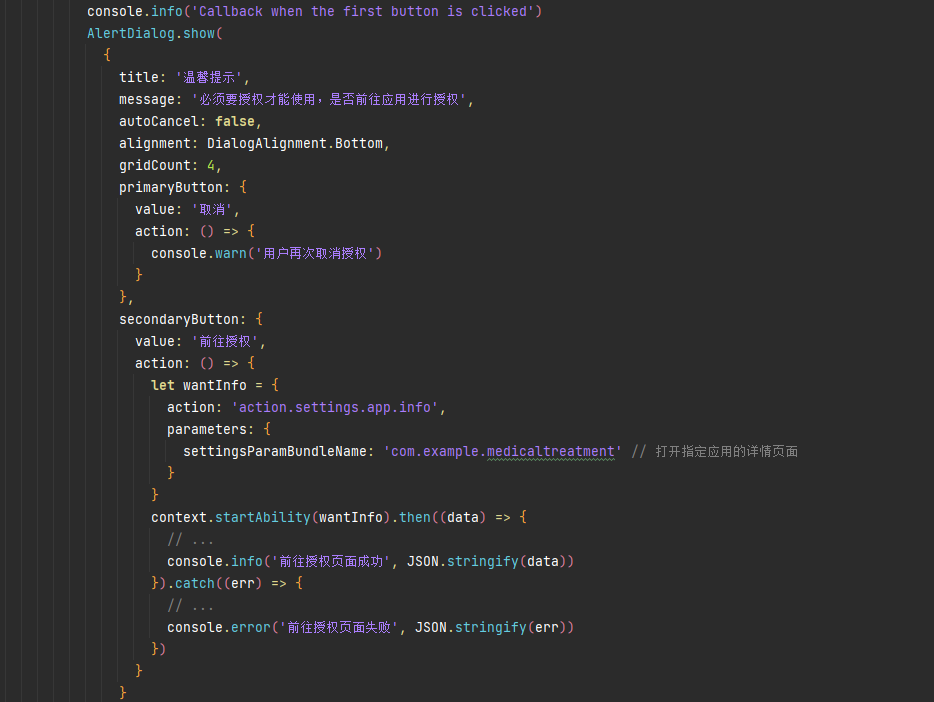Click the title value '温馨提示'
This screenshot has height=702, width=934.
click(x=209, y=77)
